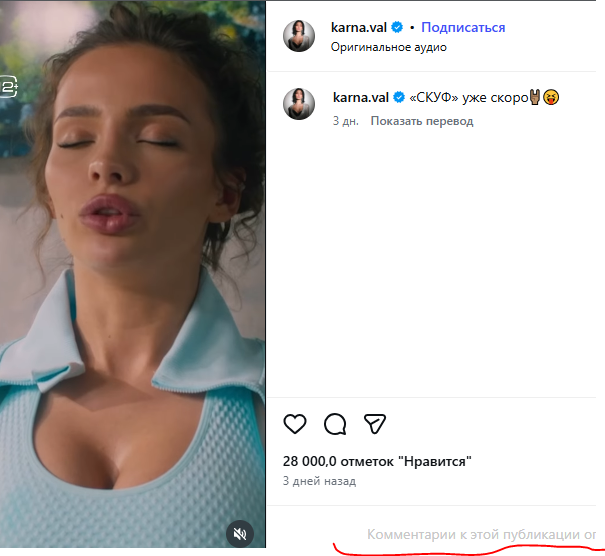Open the karna.val username in the caption
Screen dimensions: 605x556
tap(360, 97)
